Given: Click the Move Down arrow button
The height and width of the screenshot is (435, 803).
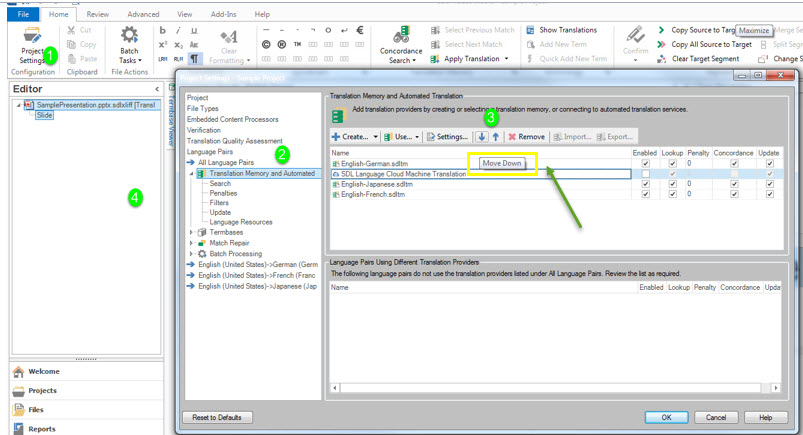Looking at the screenshot, I should click(x=482, y=136).
